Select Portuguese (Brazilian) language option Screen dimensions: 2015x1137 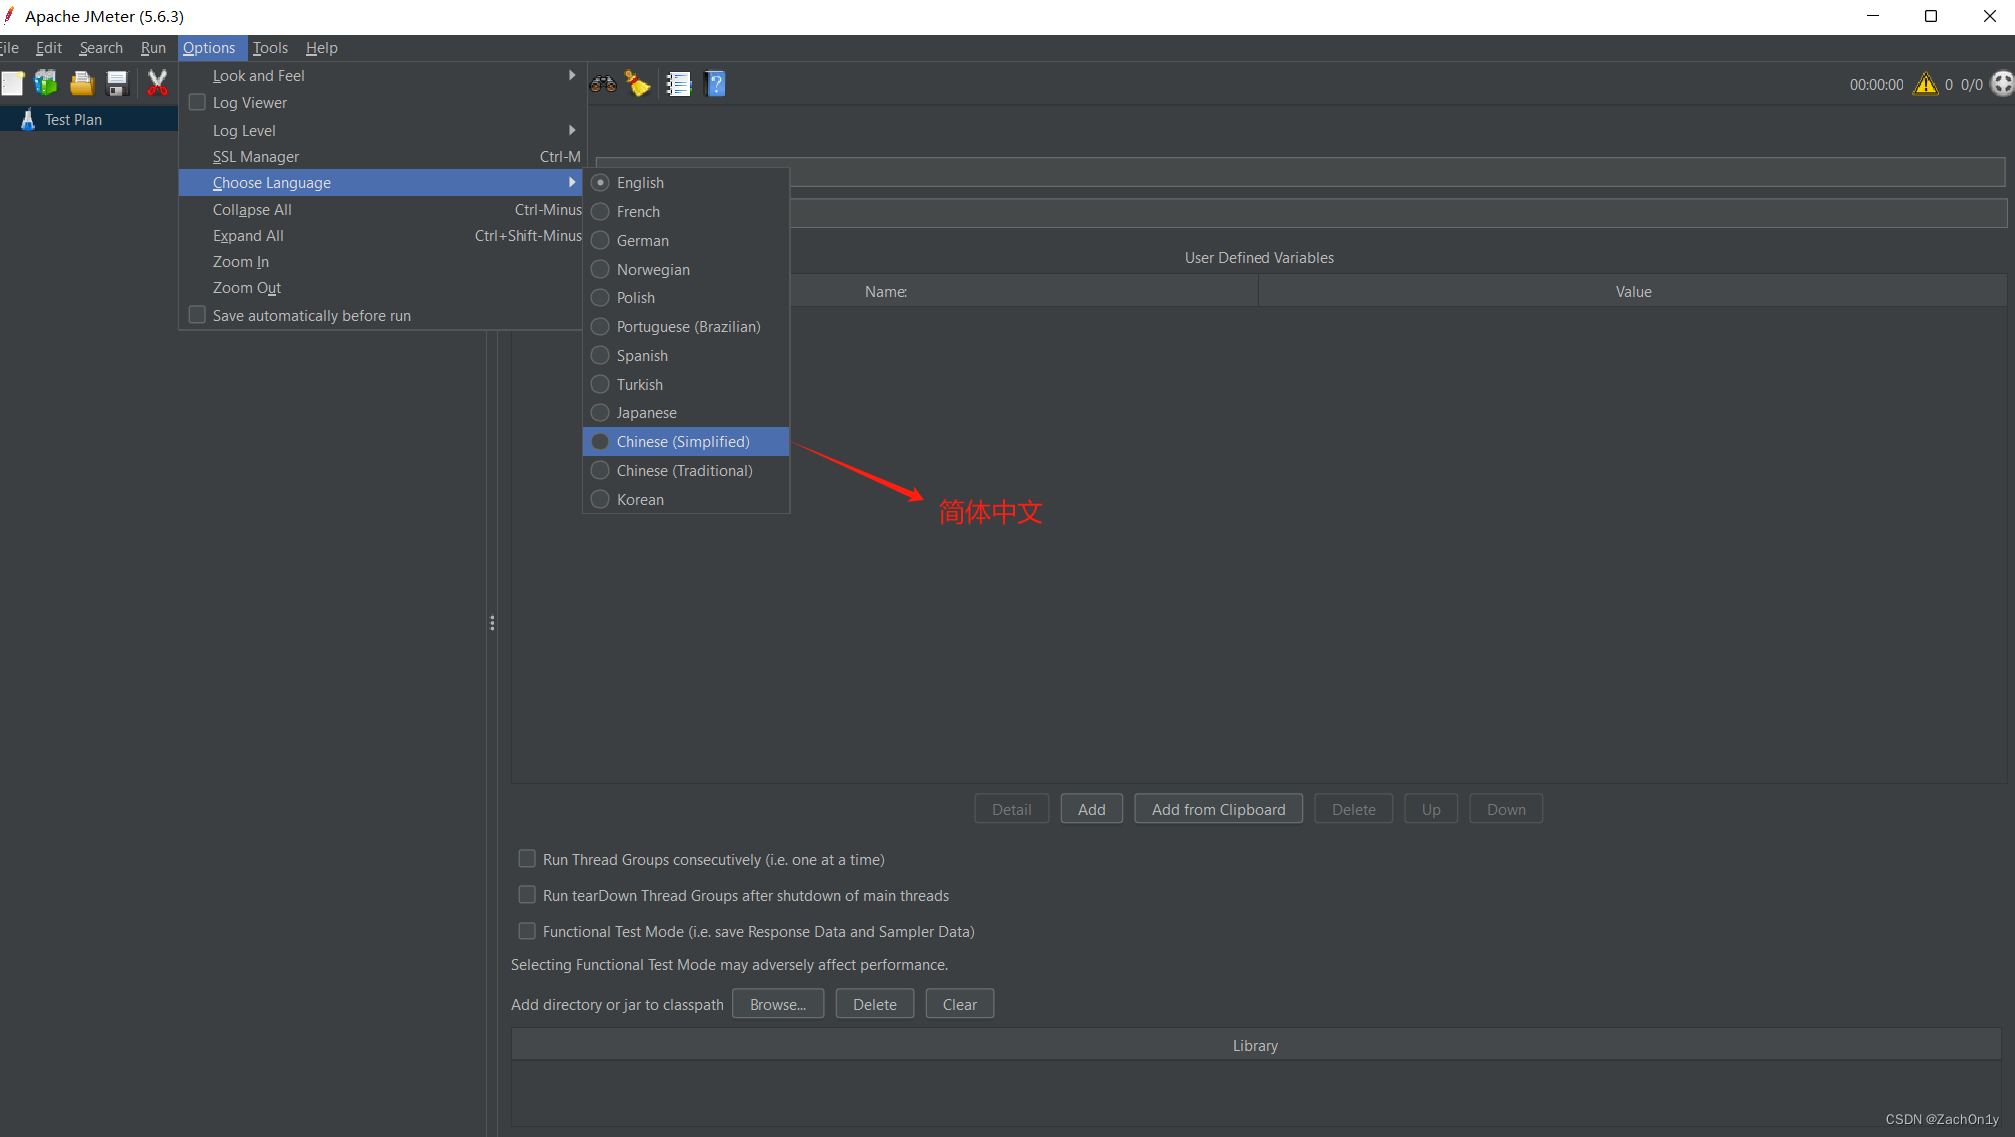pyautogui.click(x=686, y=326)
